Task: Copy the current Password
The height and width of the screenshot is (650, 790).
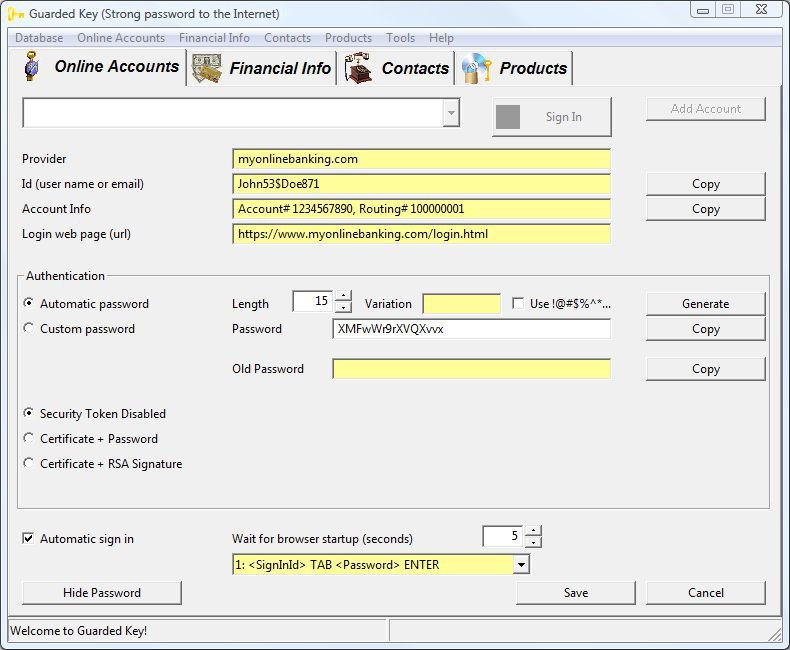Action: tap(705, 329)
